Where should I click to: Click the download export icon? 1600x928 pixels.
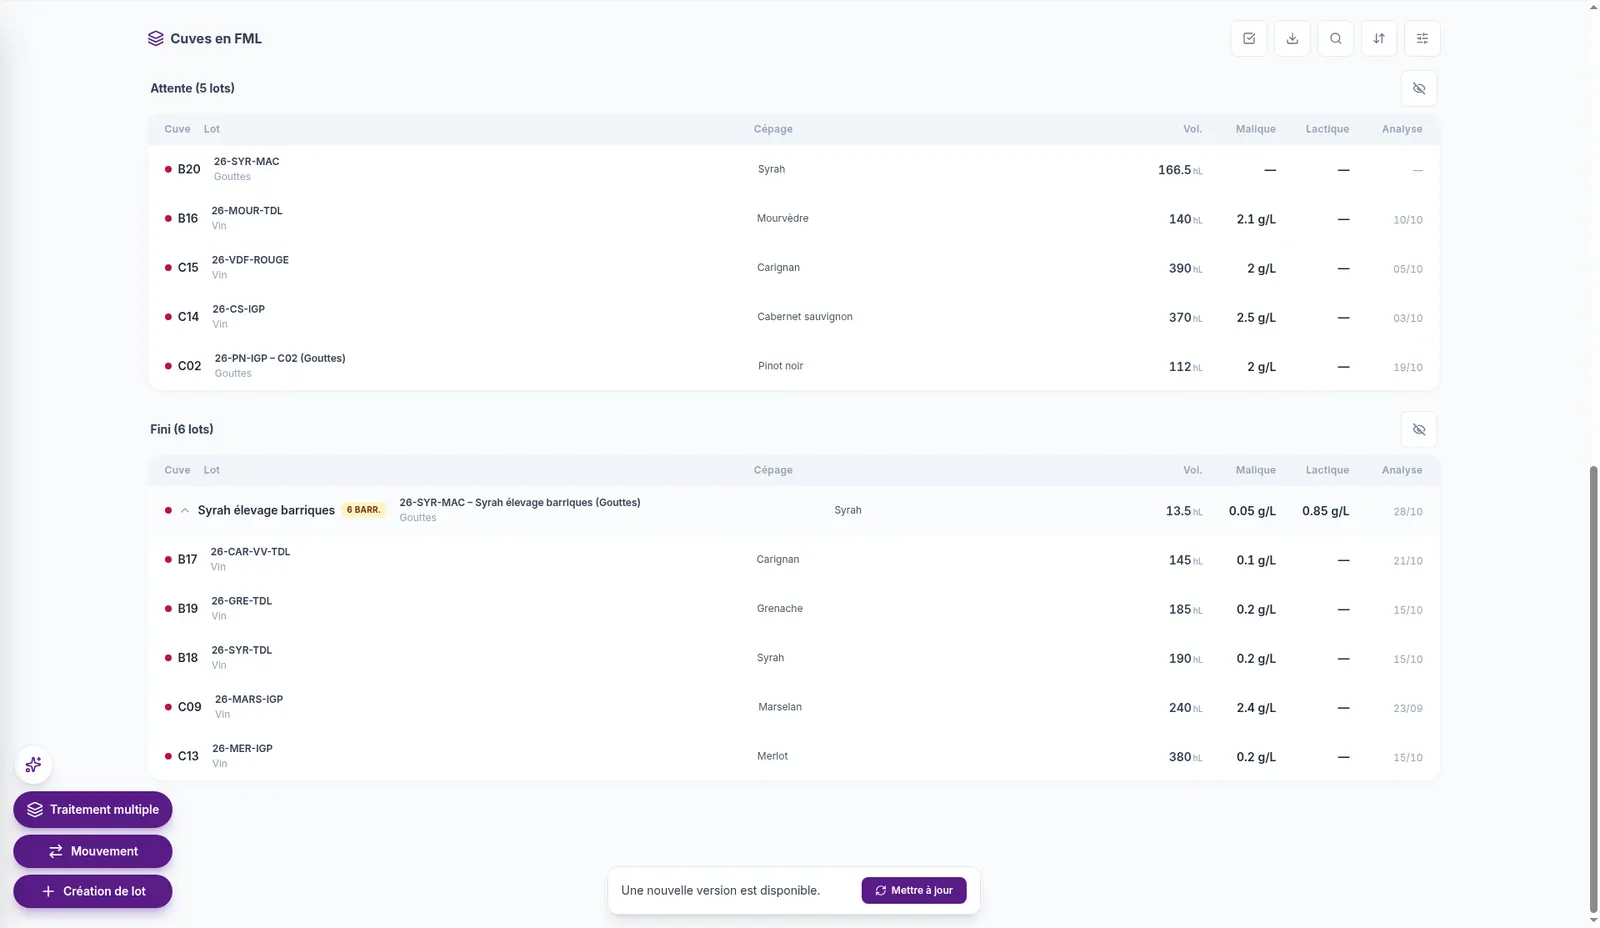pyautogui.click(x=1292, y=38)
